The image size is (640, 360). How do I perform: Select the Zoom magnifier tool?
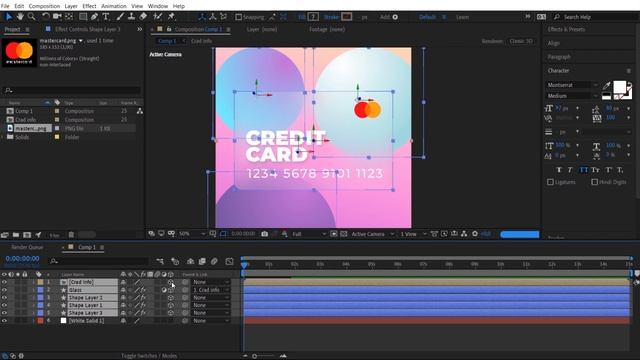click(x=31, y=17)
